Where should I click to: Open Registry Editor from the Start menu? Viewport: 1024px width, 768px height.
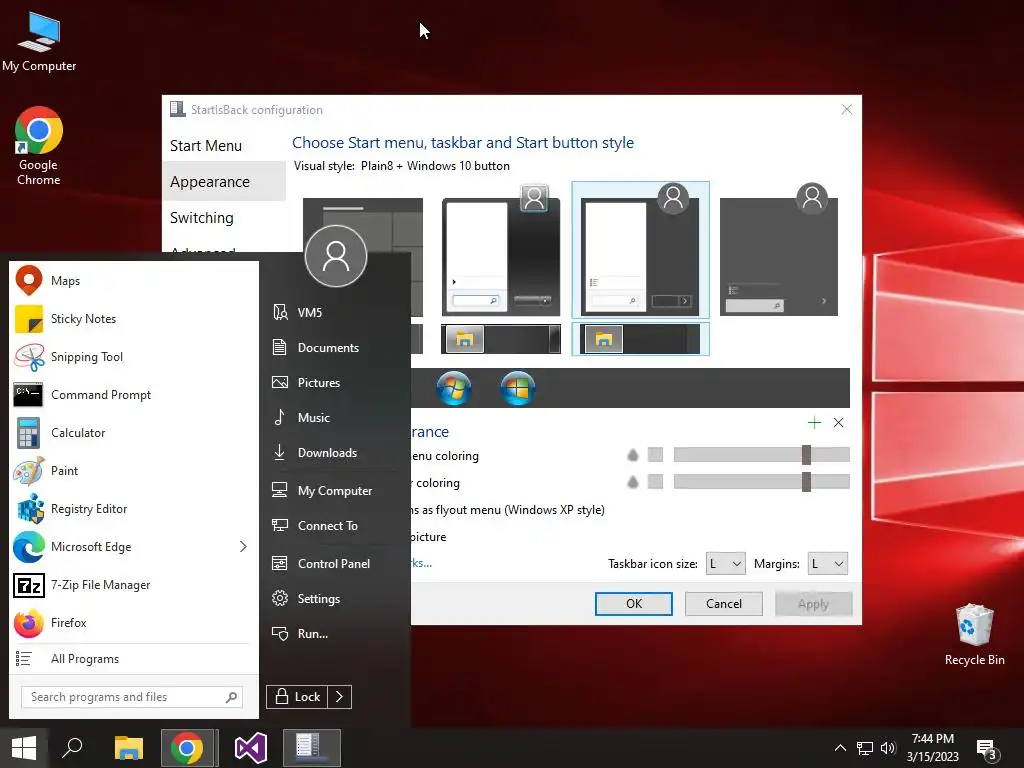134,509
